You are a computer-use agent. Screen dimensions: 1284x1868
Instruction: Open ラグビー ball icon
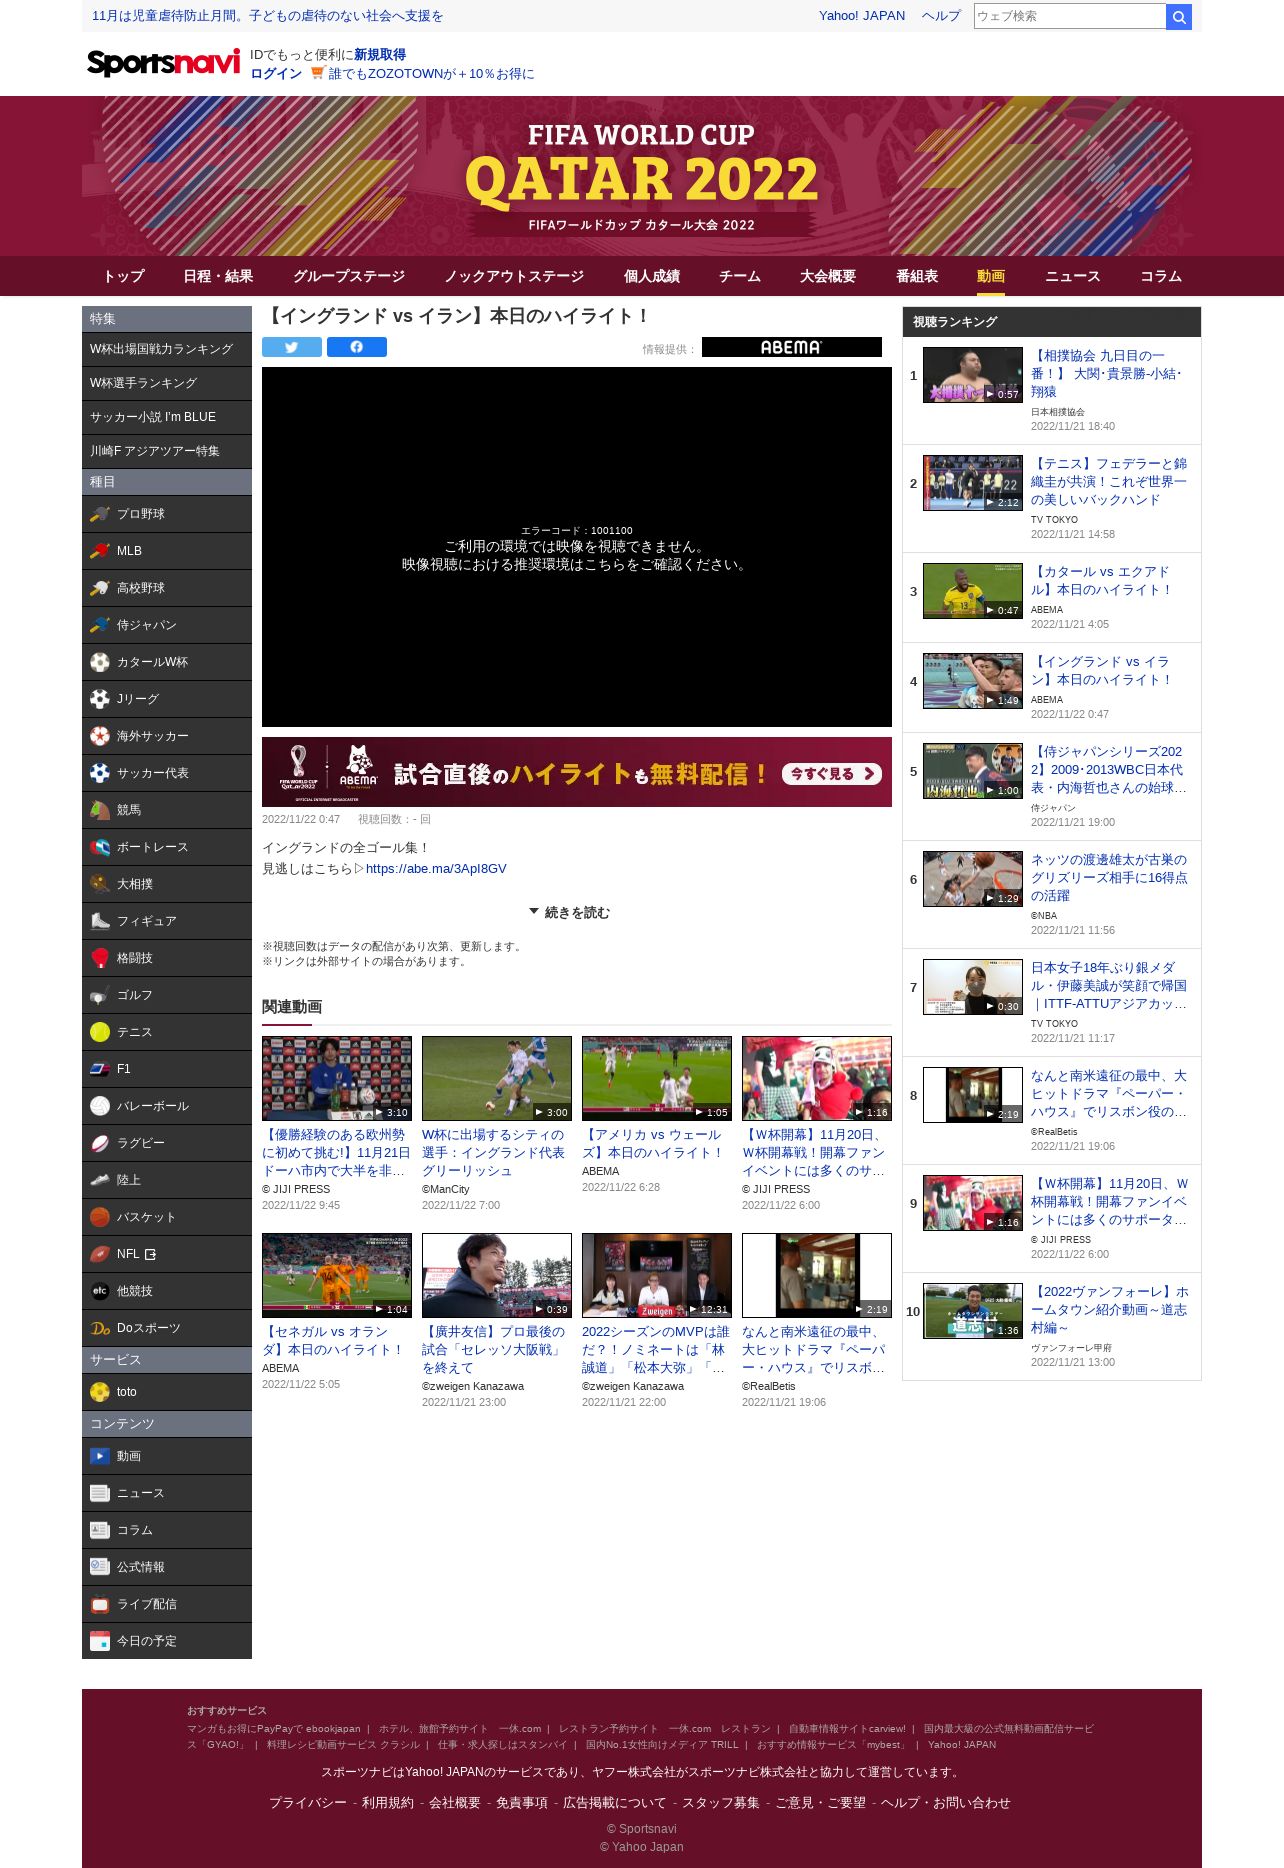pyautogui.click(x=100, y=1143)
